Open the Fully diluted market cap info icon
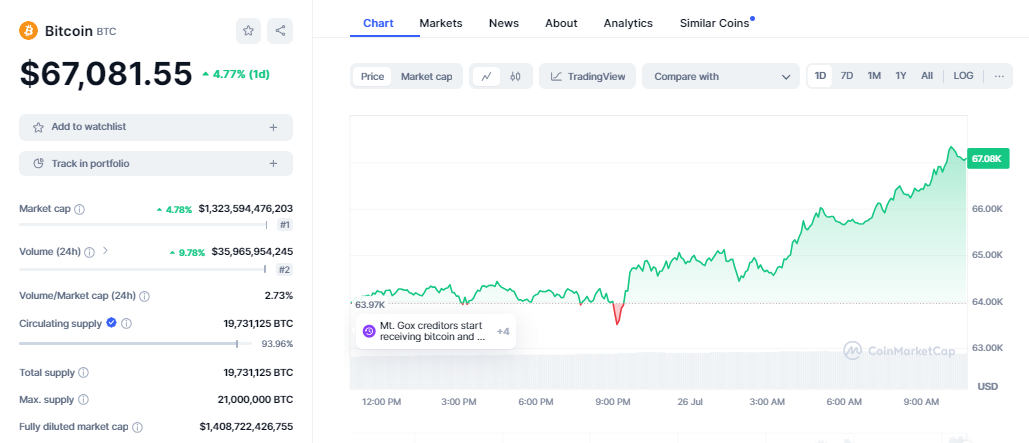 [137, 427]
